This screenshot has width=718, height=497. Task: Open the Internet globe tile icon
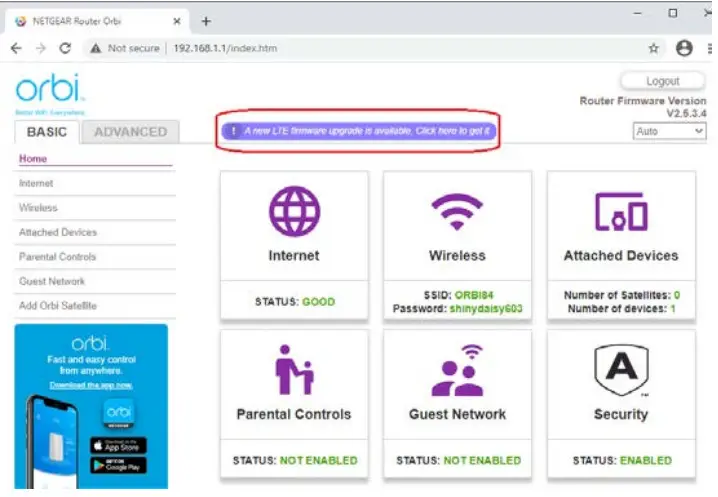pos(294,211)
